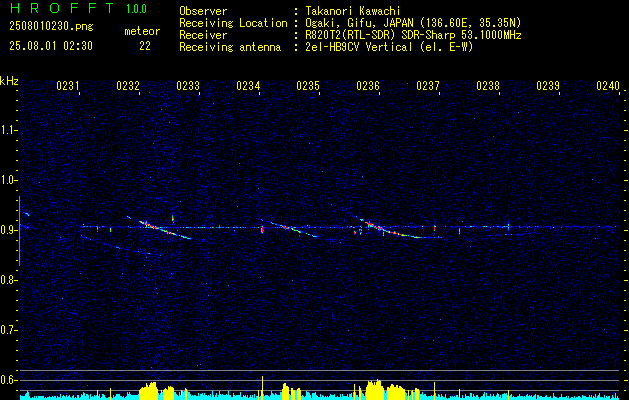Click the meteor label

(142, 31)
